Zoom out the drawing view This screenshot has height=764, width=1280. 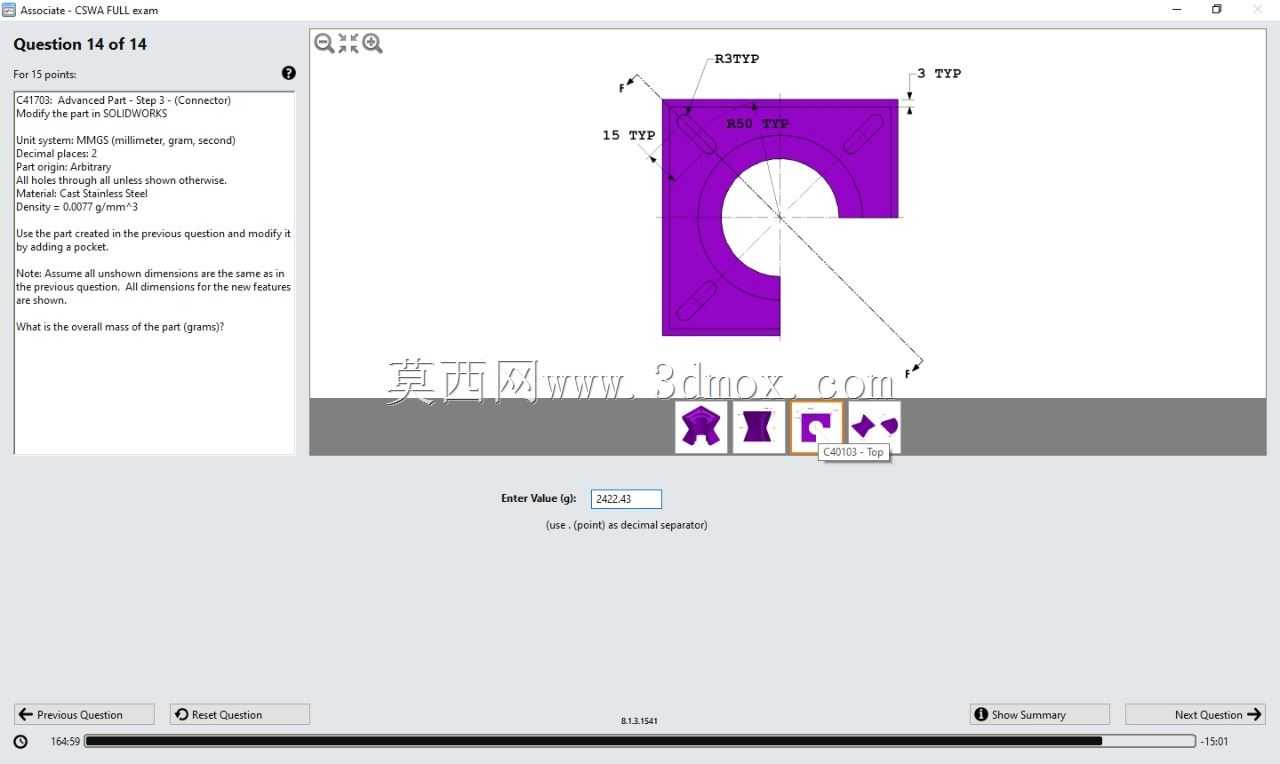[x=324, y=43]
